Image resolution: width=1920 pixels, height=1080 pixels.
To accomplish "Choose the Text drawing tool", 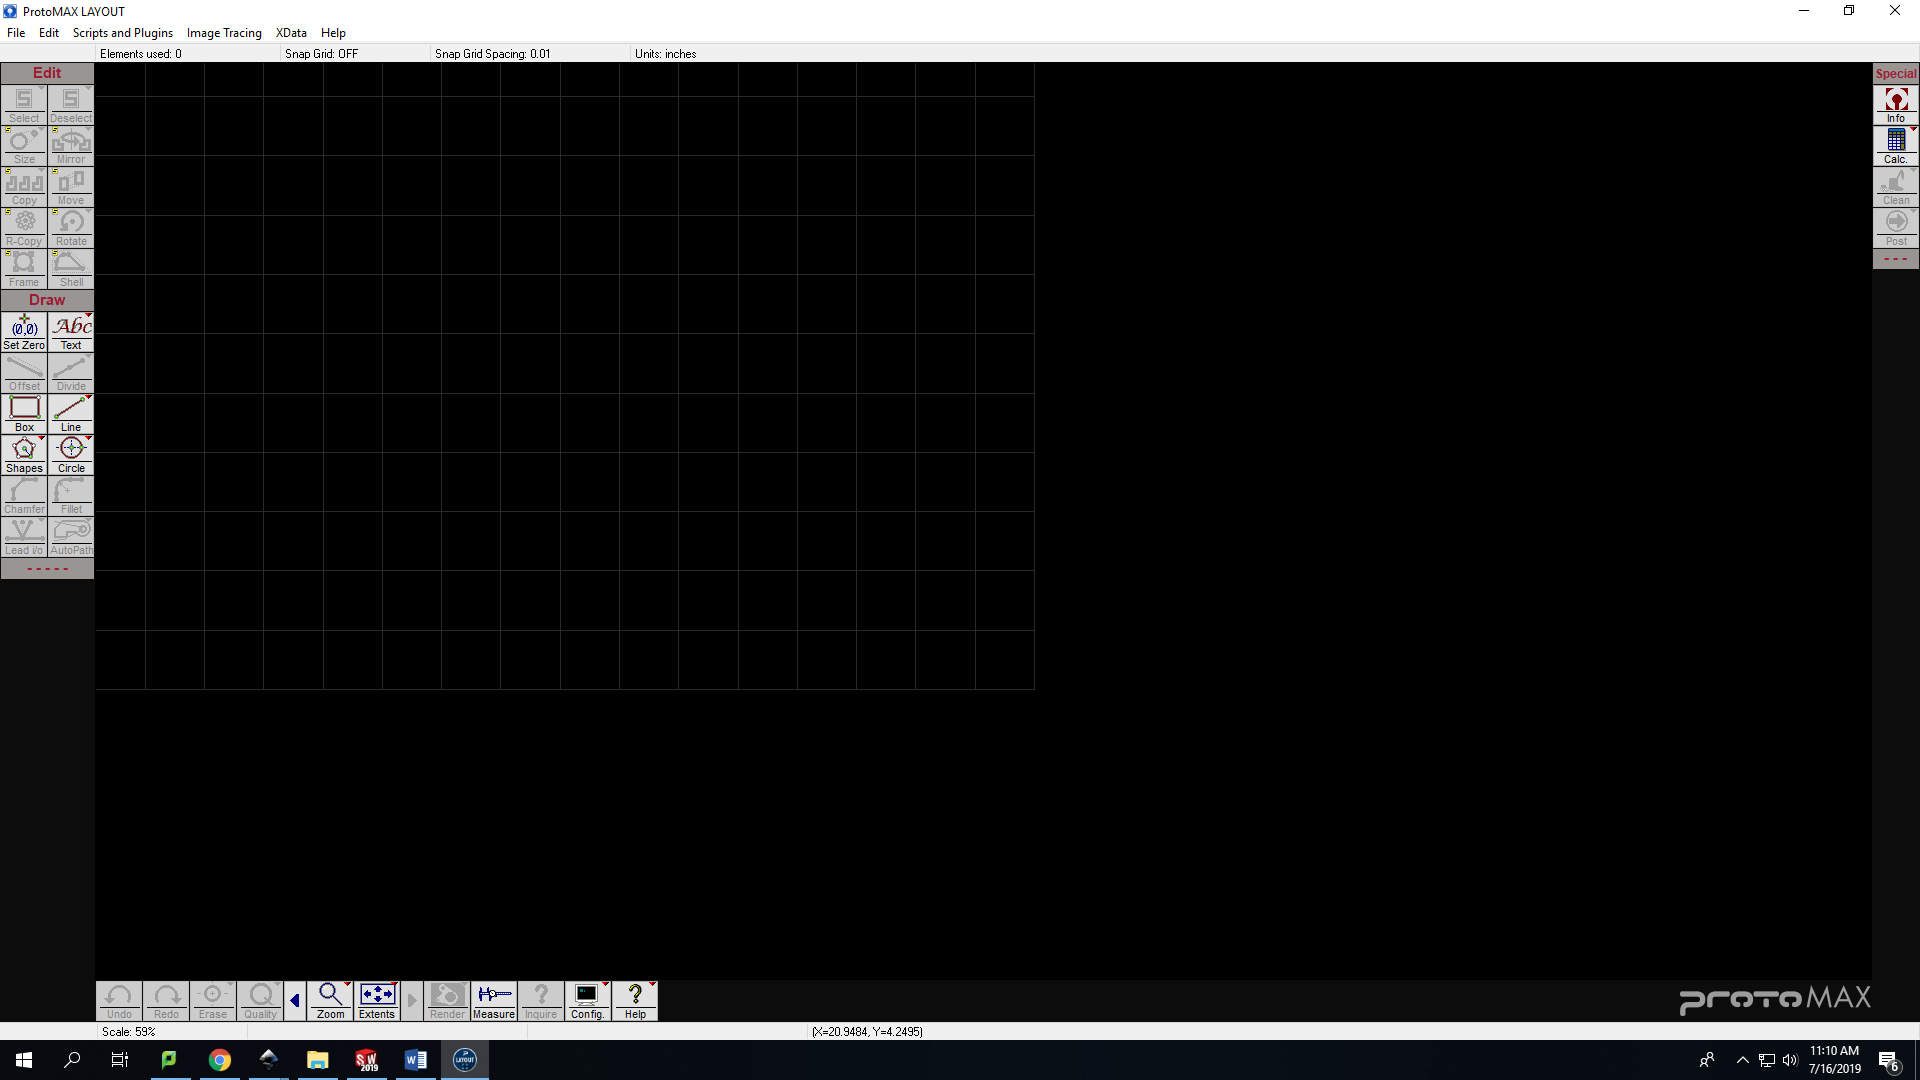I will pyautogui.click(x=71, y=331).
